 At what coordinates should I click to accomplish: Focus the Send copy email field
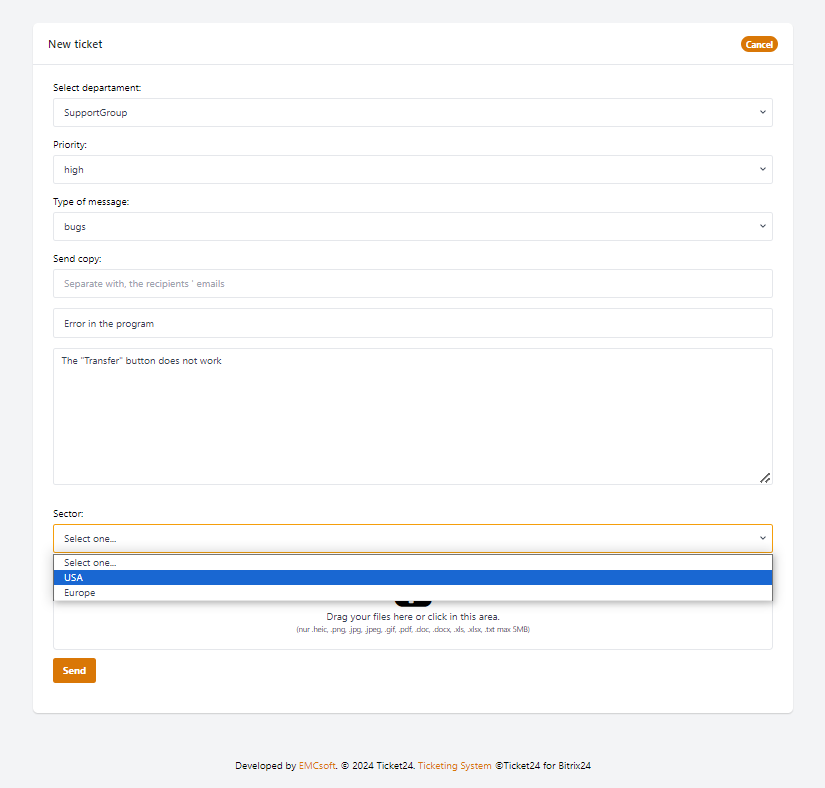pos(412,284)
